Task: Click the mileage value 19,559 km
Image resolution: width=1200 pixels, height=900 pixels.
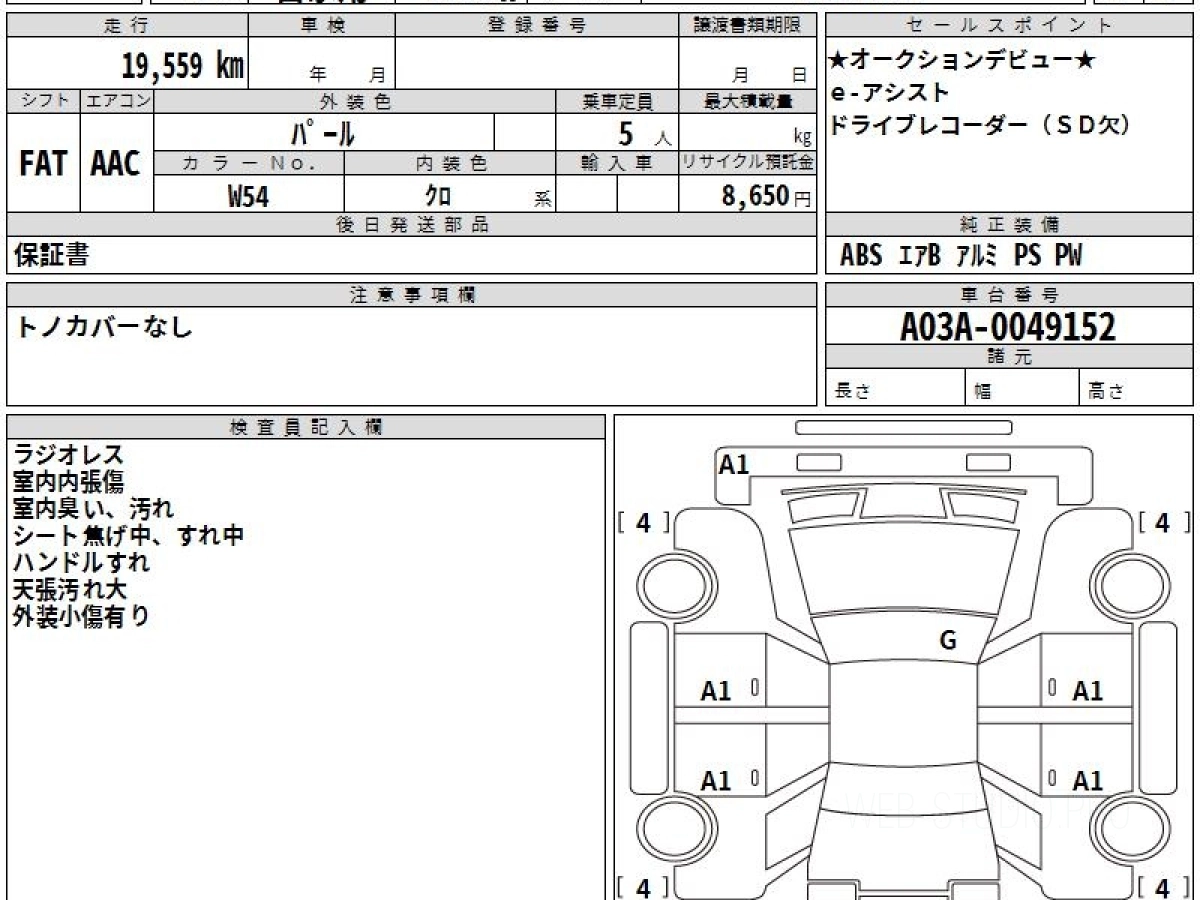Action: [182, 66]
